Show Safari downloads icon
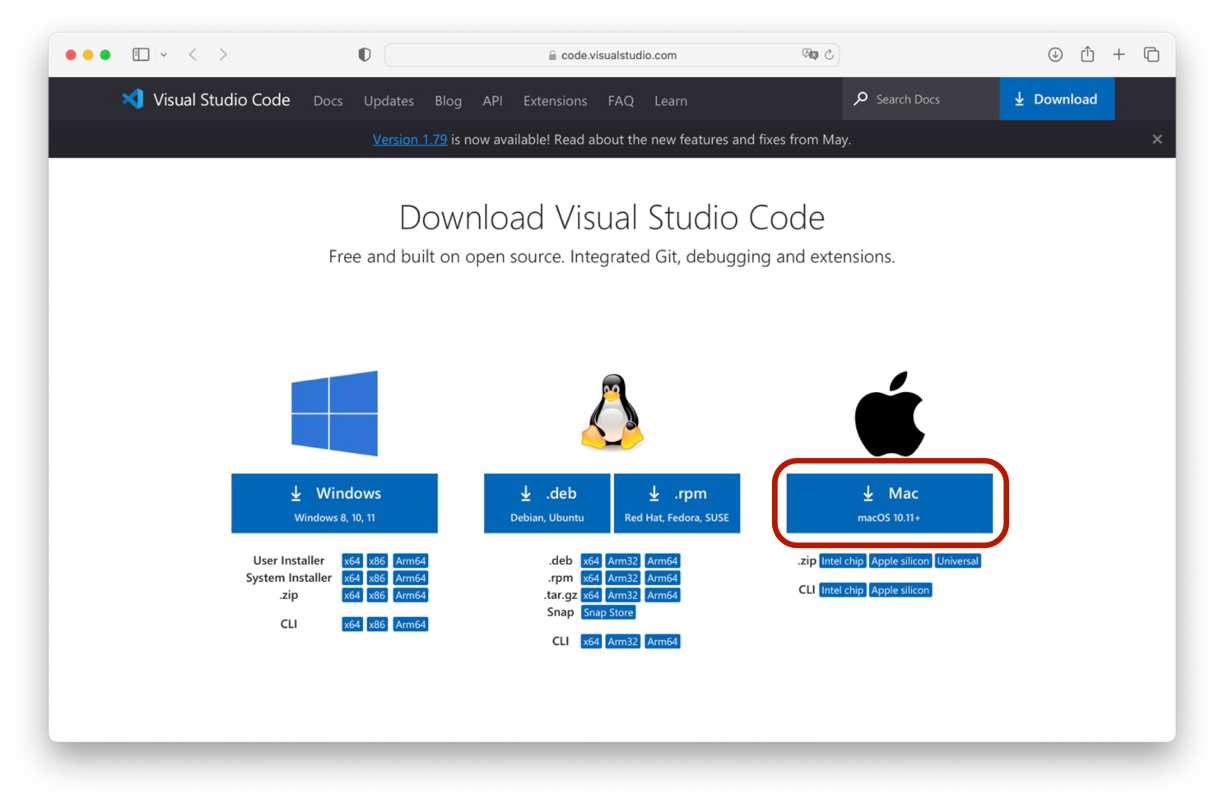This screenshot has height=808, width=1224. [x=1055, y=55]
